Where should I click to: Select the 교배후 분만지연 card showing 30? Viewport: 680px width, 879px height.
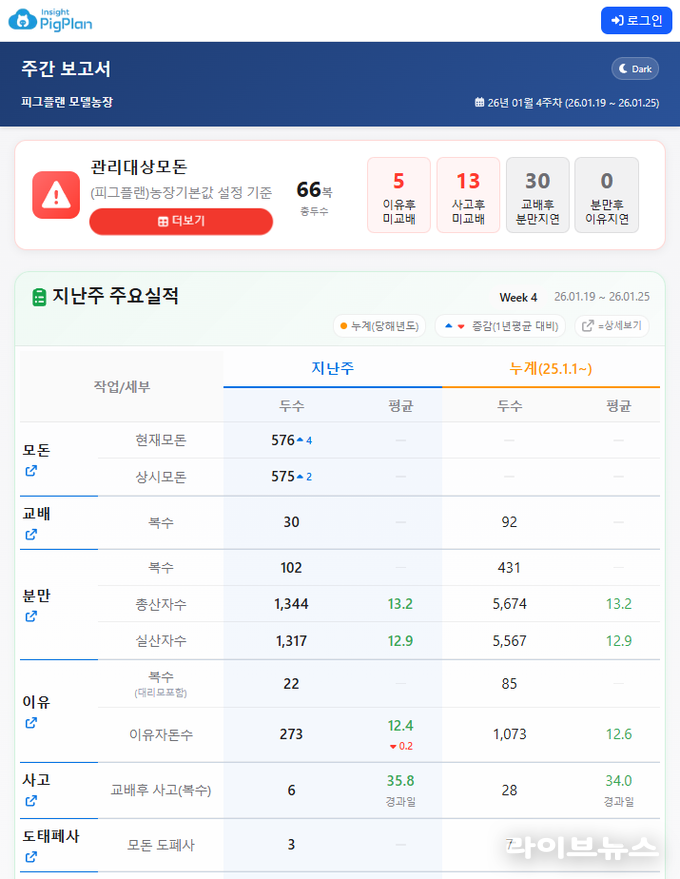(537, 195)
